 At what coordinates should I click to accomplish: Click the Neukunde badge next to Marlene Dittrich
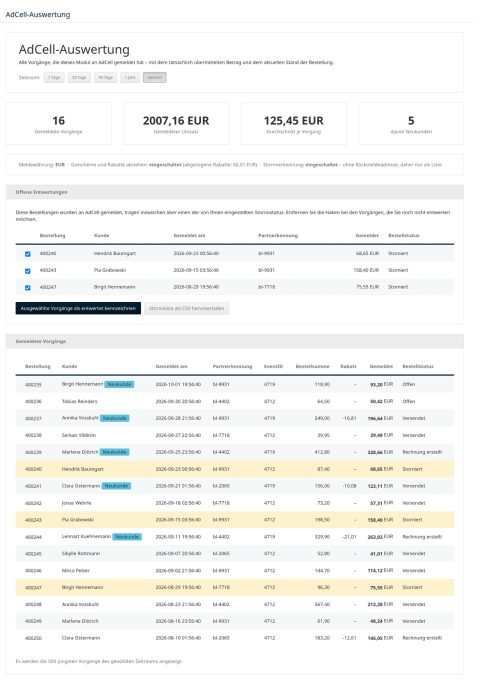(114, 452)
